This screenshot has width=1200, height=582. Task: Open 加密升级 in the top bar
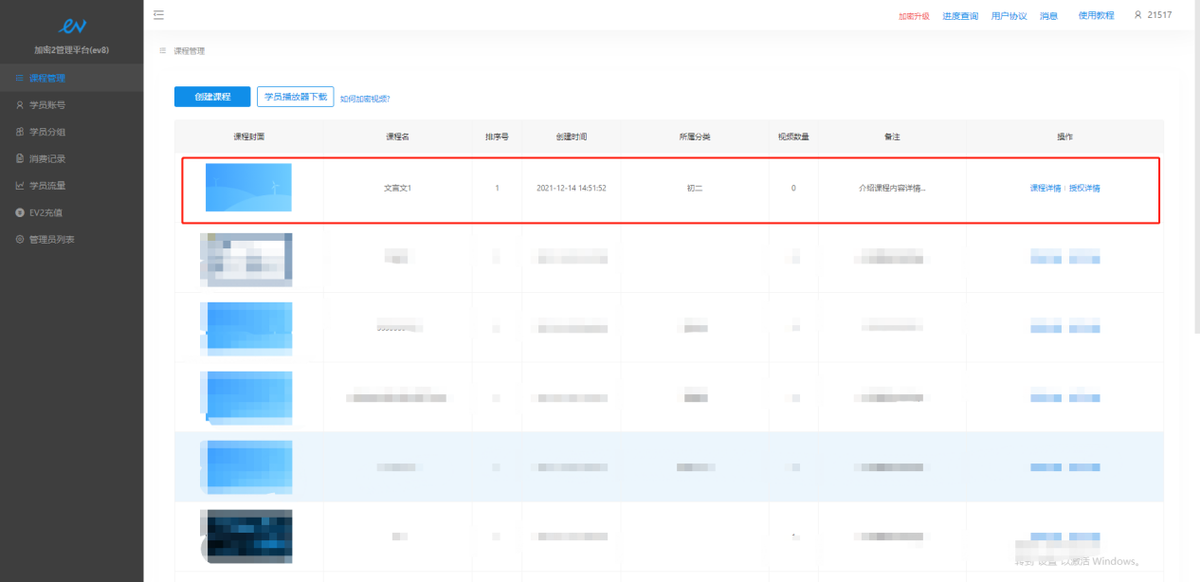tap(913, 16)
